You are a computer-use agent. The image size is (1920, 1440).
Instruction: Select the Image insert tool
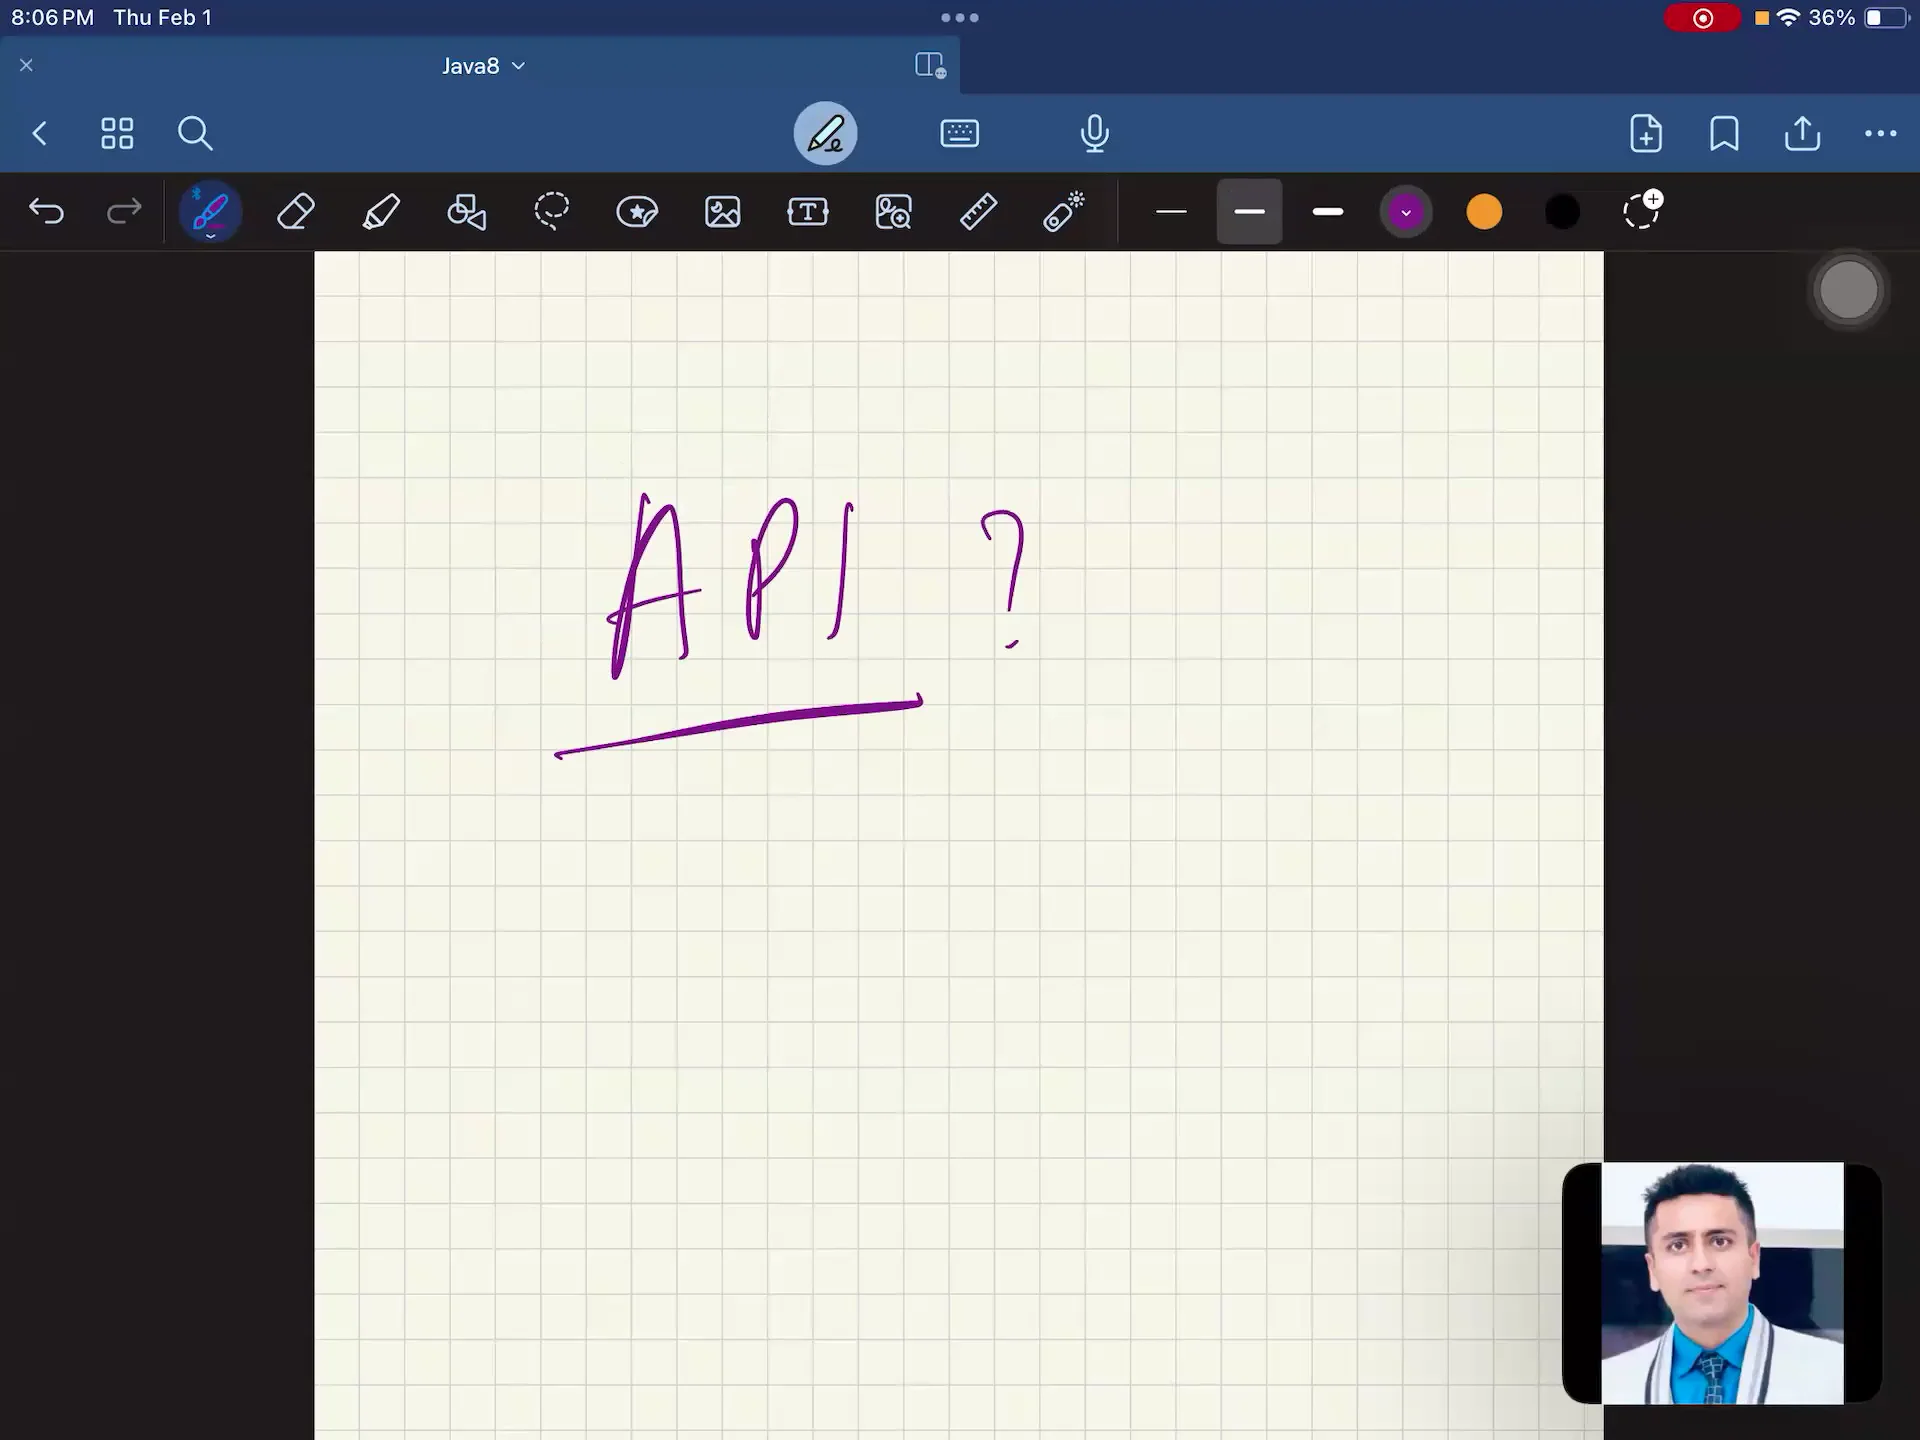click(x=723, y=212)
